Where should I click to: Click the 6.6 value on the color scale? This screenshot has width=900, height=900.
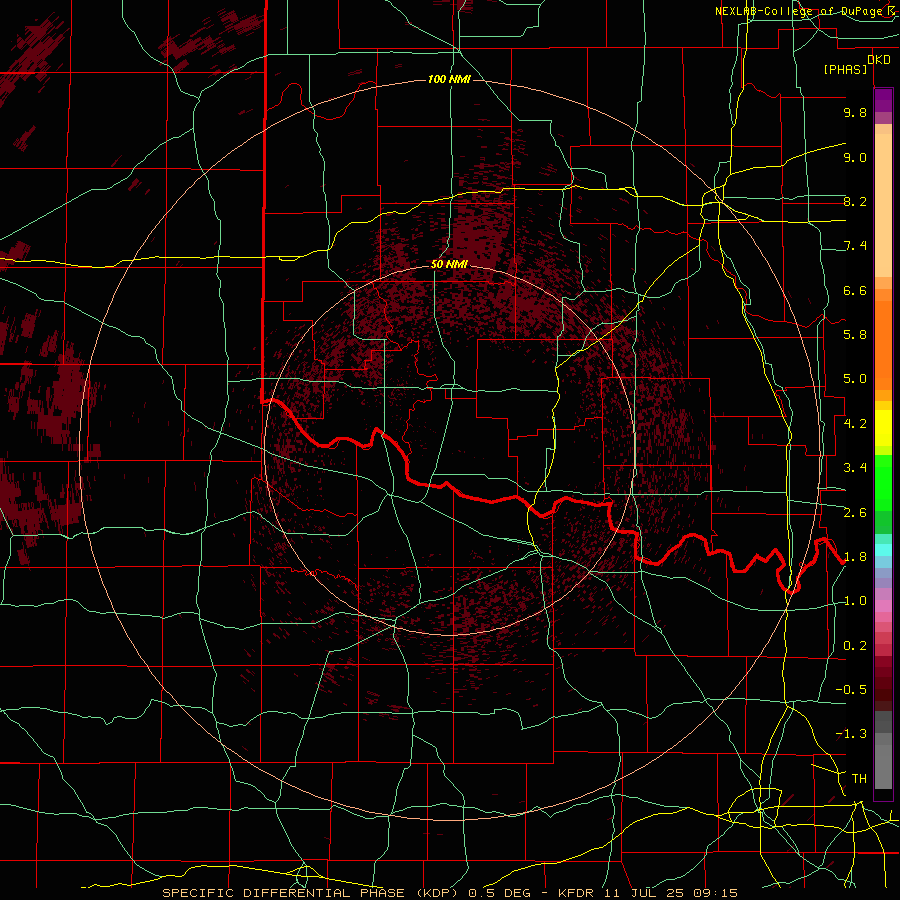point(855,290)
